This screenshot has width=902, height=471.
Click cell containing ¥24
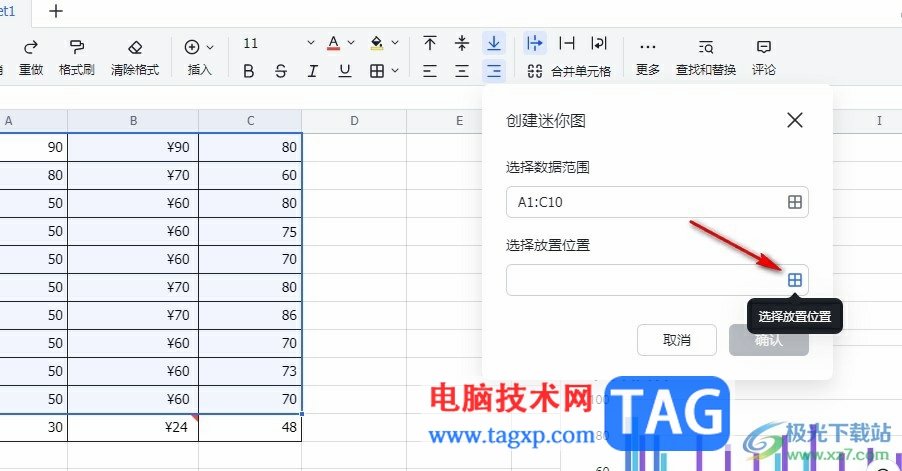tap(133, 427)
